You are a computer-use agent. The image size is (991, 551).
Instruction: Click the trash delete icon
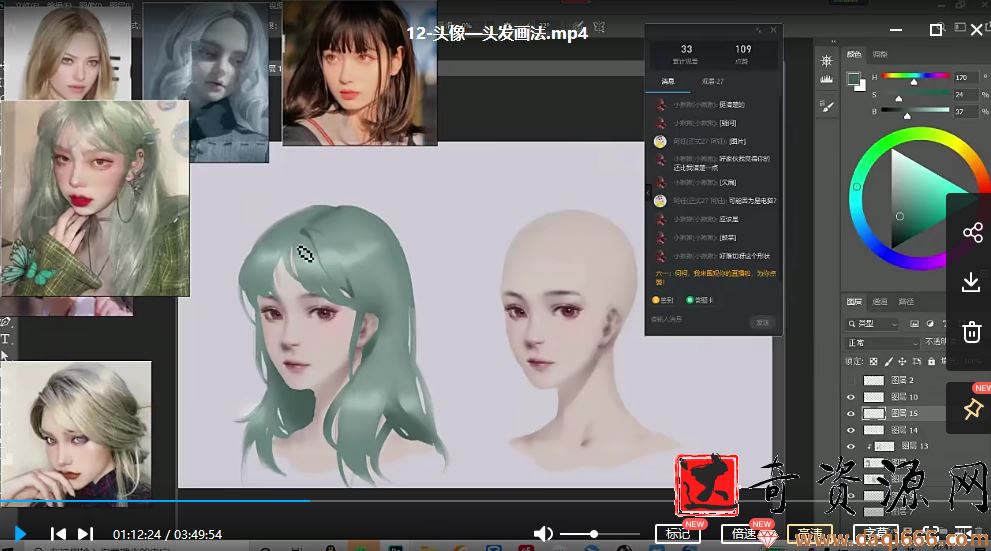pyautogui.click(x=971, y=332)
